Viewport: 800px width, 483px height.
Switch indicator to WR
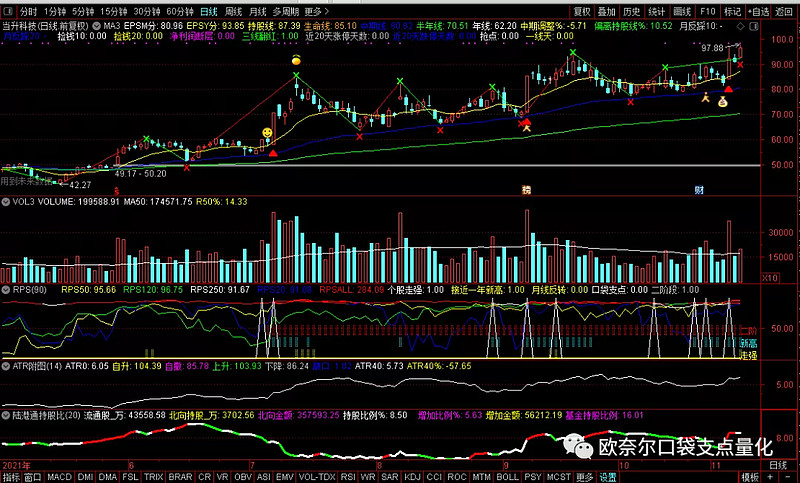(x=368, y=477)
